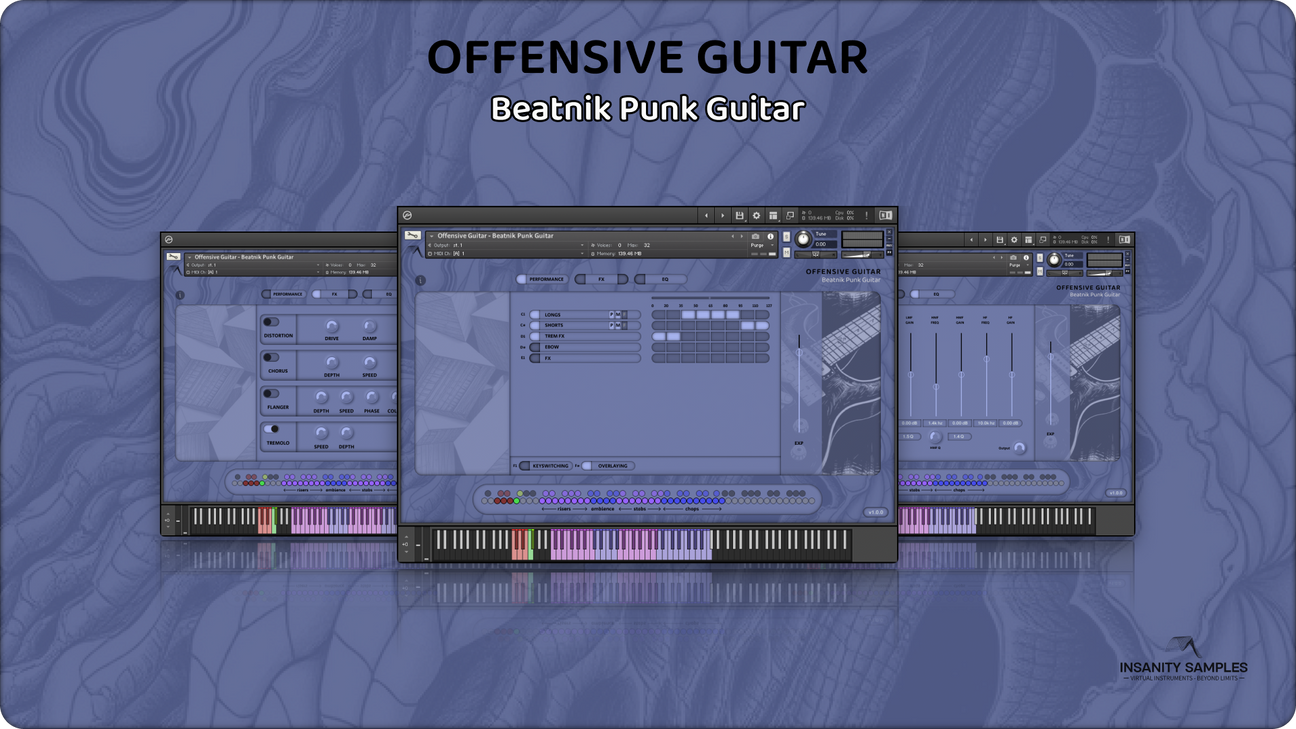Click the next-preset right arrow in center window toolbar
1296x729 pixels.
[722, 215]
